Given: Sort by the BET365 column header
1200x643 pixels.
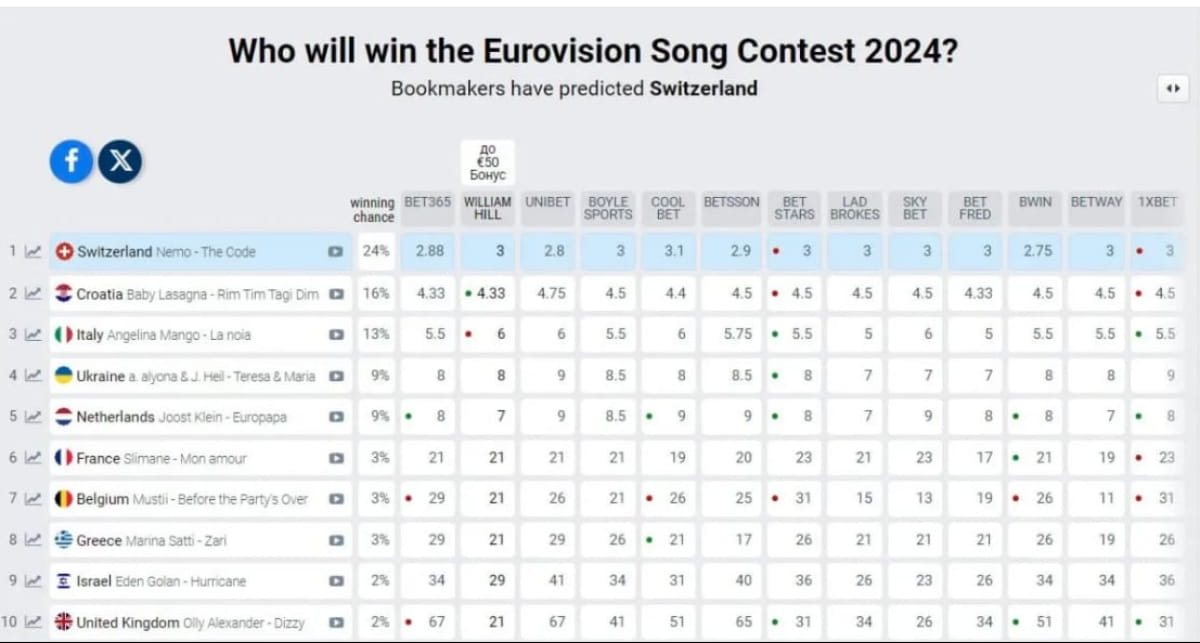Looking at the screenshot, I should [x=427, y=202].
